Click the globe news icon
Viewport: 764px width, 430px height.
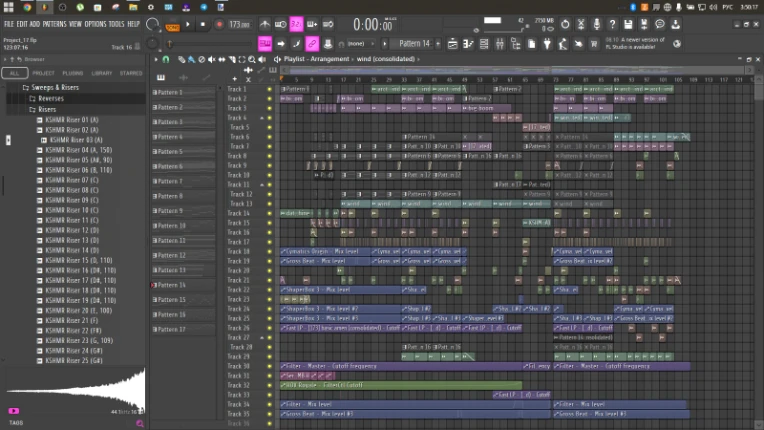677,44
